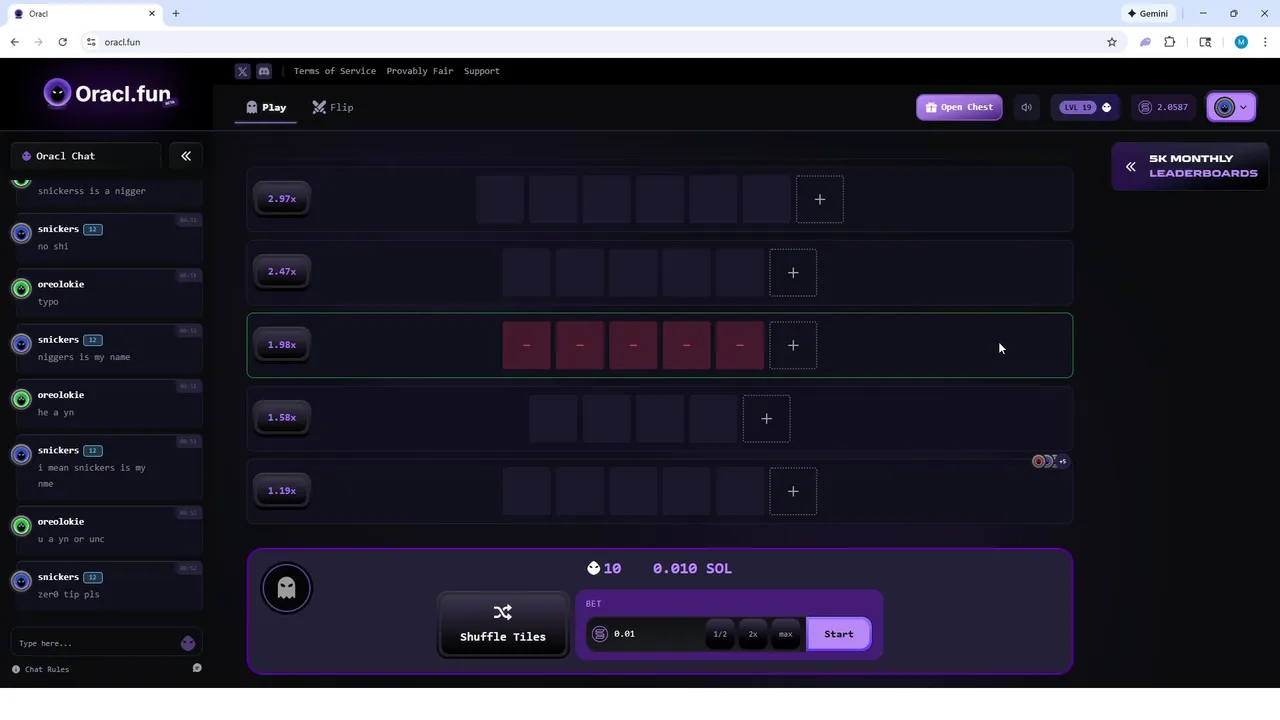
Task: Open the user avatar dropdown menu
Action: (x=1231, y=107)
